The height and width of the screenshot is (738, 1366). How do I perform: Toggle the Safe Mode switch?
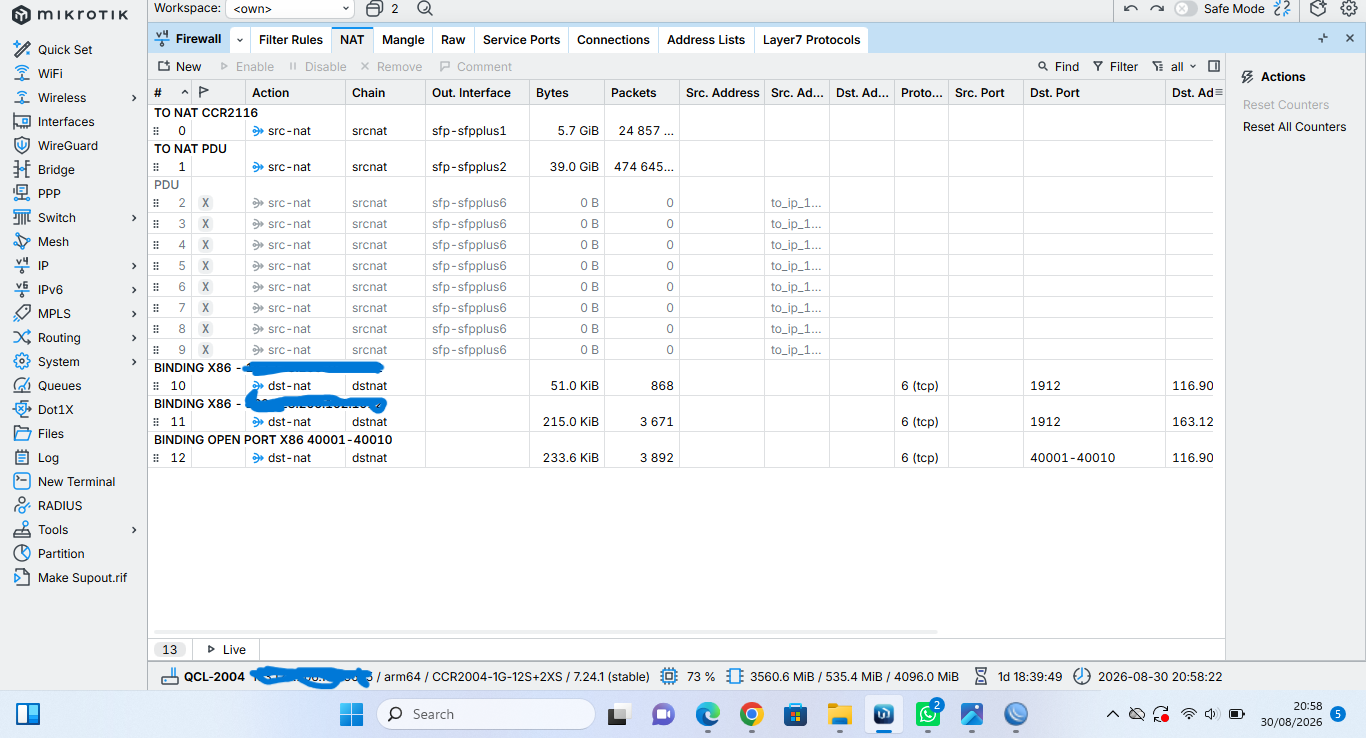(x=1185, y=9)
